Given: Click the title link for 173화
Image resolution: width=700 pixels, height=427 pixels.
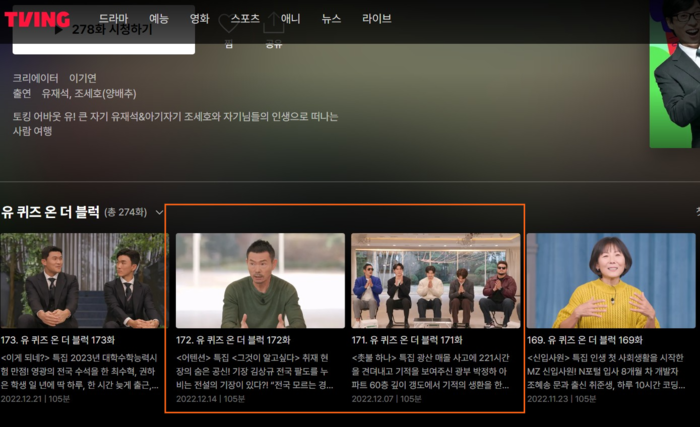Looking at the screenshot, I should pyautogui.click(x=59, y=340).
